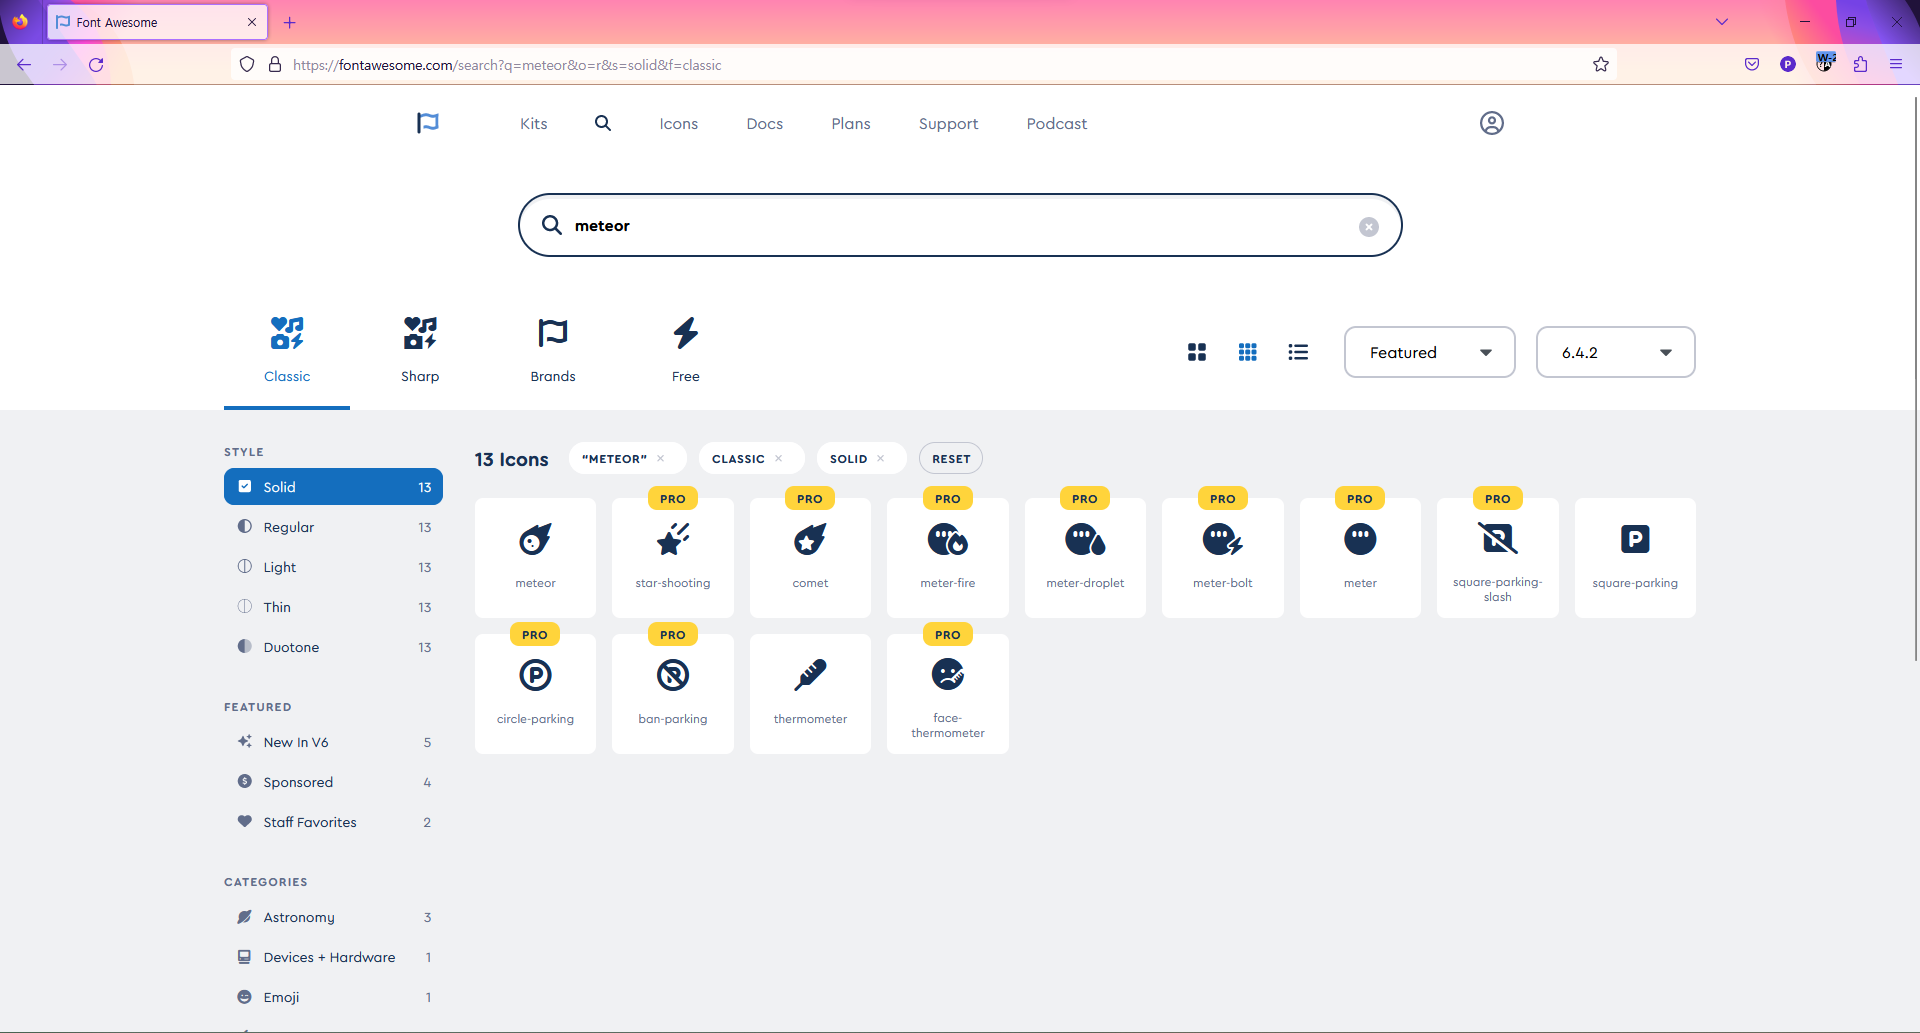Open the meter-droplet icon card
The width and height of the screenshot is (1920, 1033).
click(x=1085, y=558)
